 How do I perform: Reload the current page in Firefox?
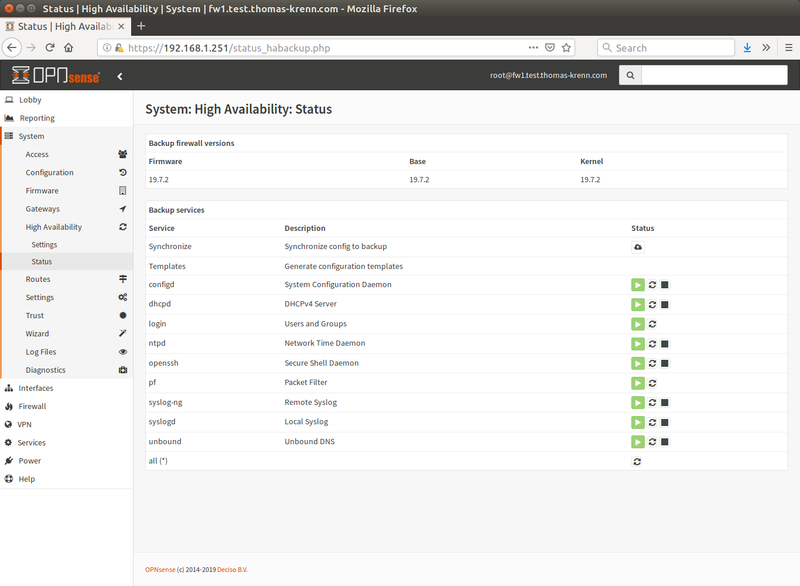tap(50, 48)
